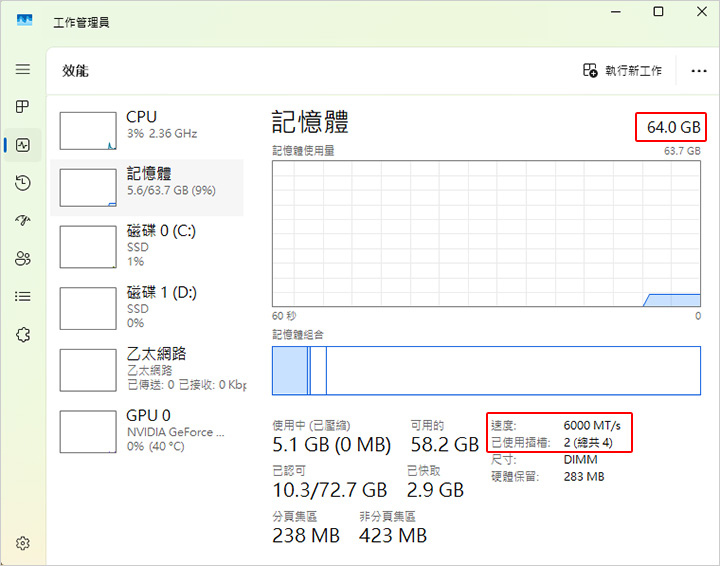
Task: Close the Task Manager window
Action: tap(702, 11)
